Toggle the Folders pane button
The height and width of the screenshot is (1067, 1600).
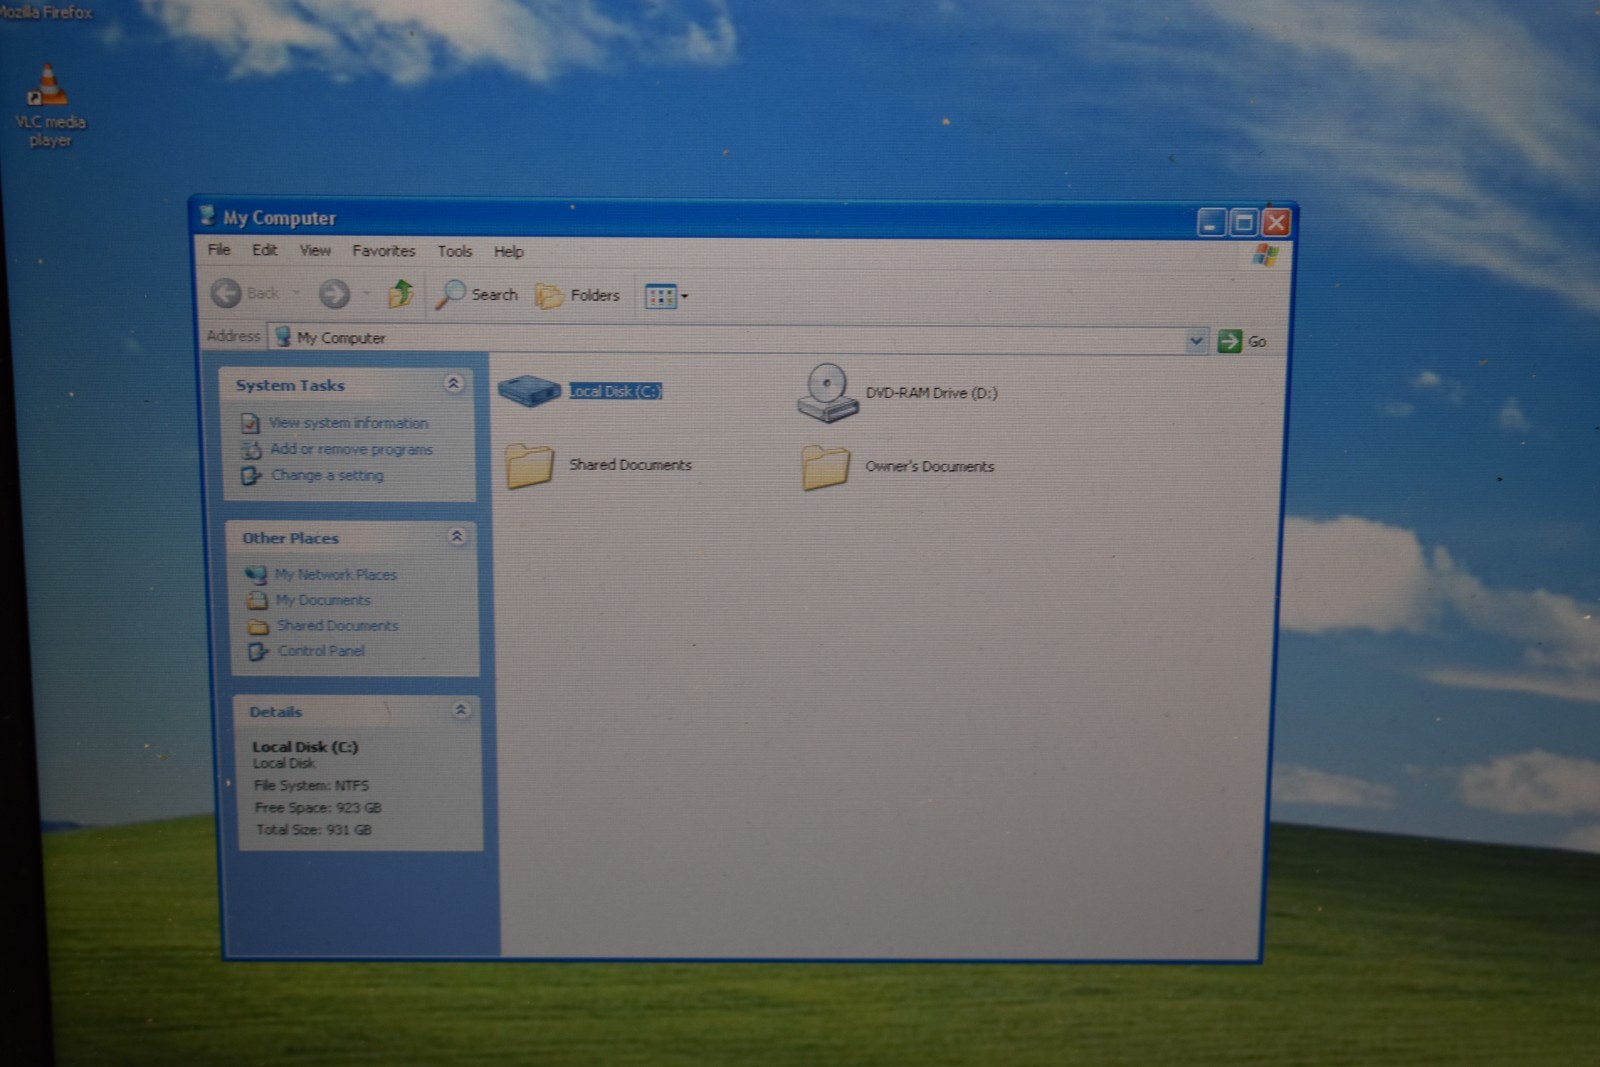tap(578, 295)
